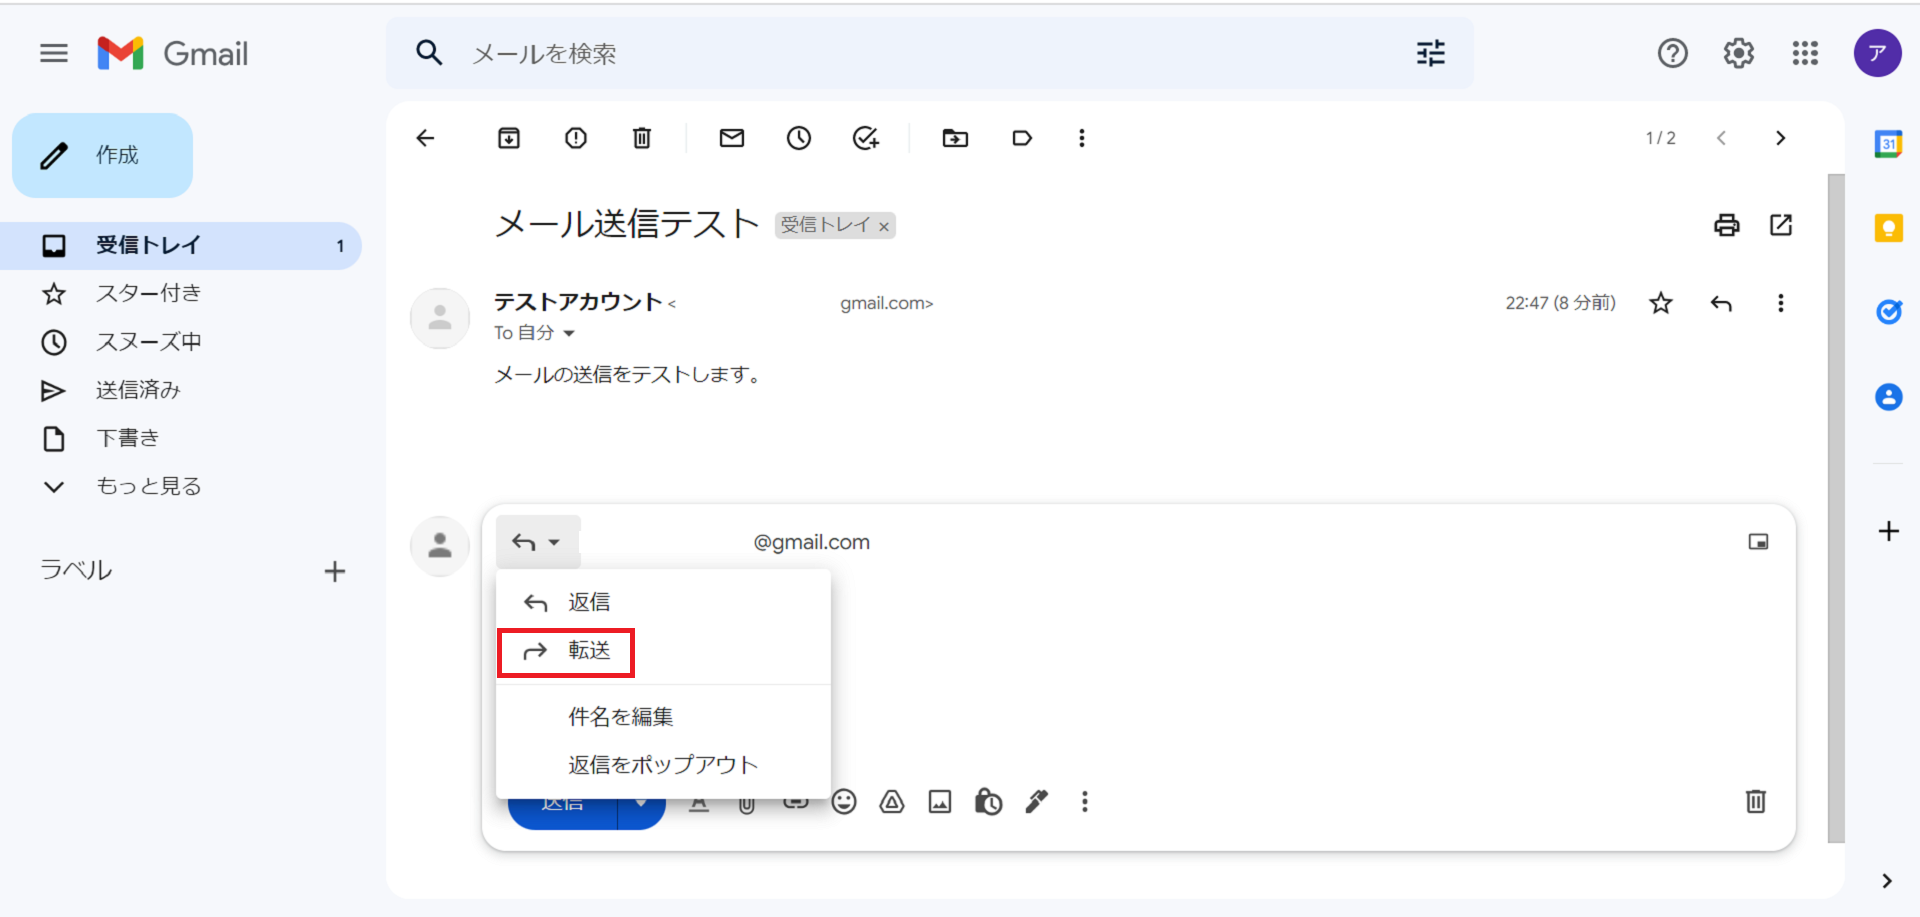Click the 作成 compose button
Image resolution: width=1920 pixels, height=917 pixels.
[x=103, y=155]
